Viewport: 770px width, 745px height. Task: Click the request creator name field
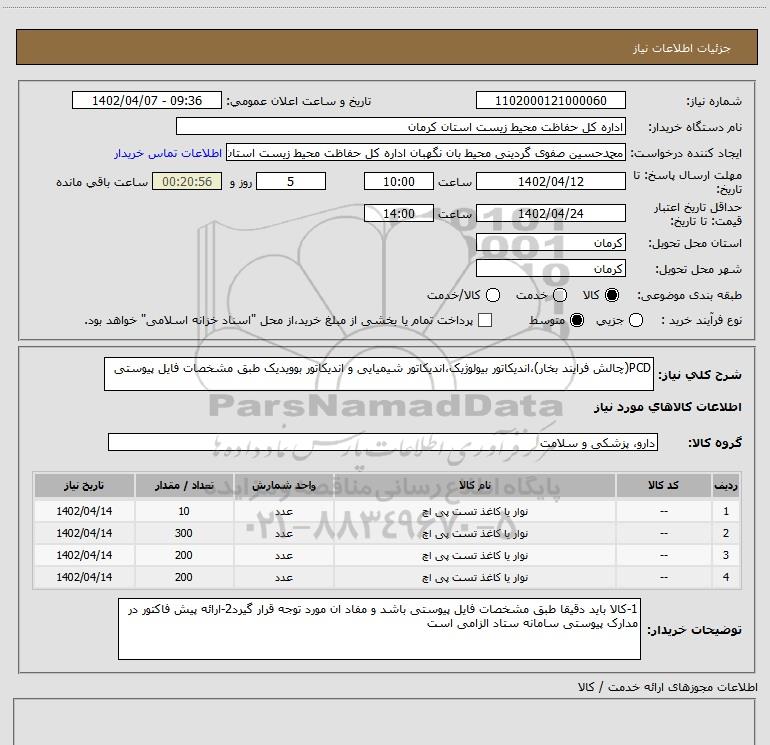pos(425,153)
